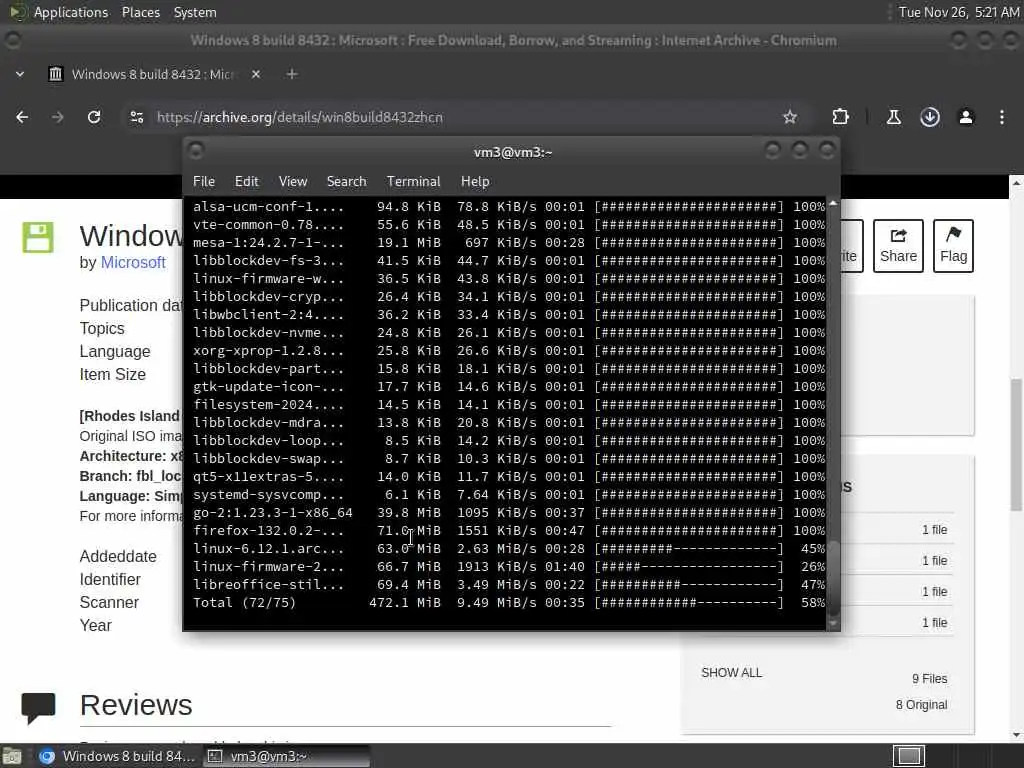This screenshot has height=768, width=1024.
Task: Click the terminal scrollbar thumb
Action: (833, 576)
